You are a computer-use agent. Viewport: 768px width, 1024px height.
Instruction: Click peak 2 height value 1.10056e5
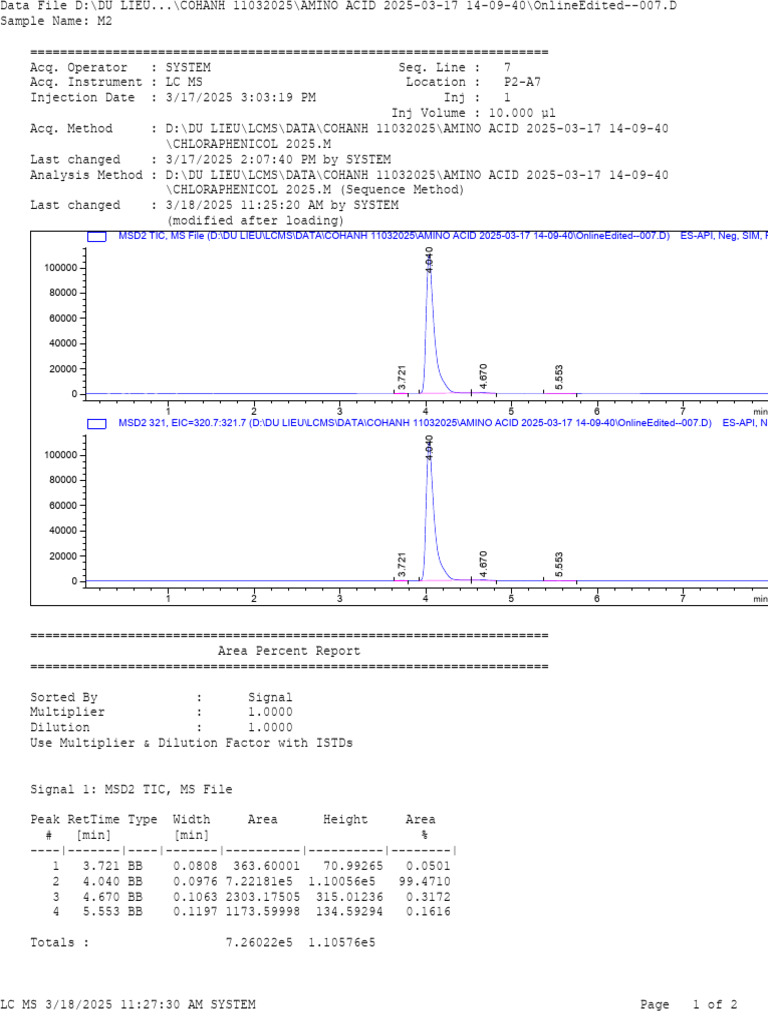pos(342,881)
